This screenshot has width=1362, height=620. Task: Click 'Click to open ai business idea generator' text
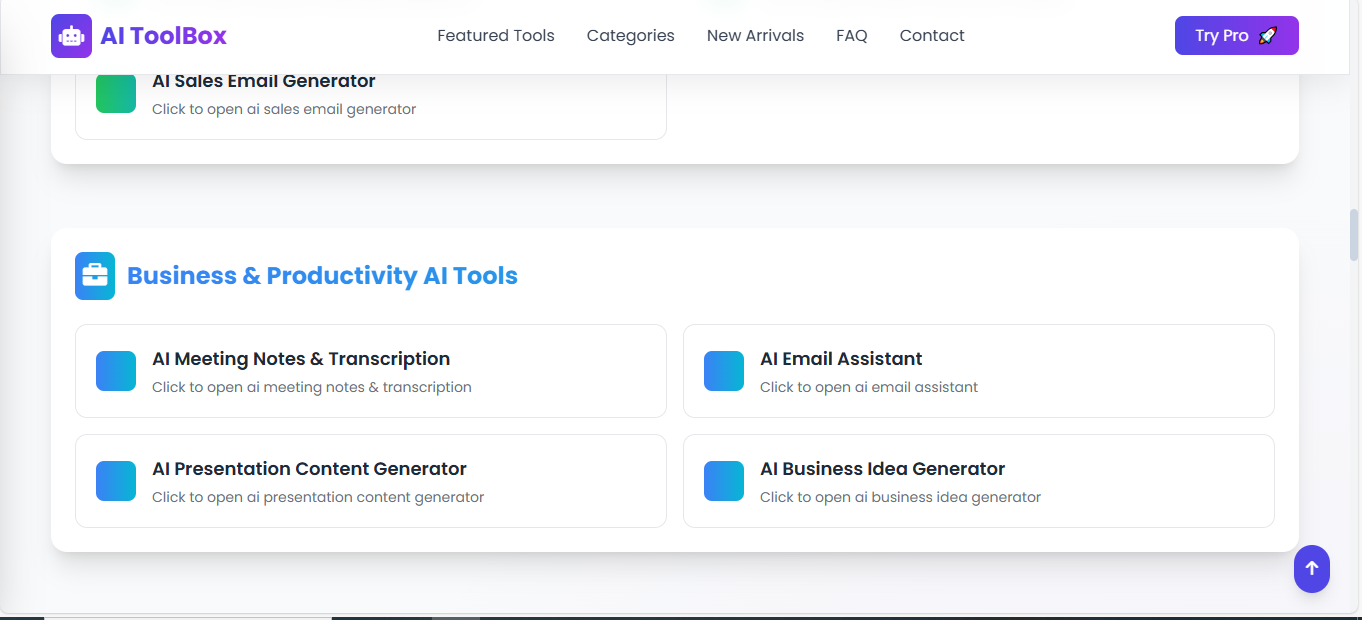click(x=900, y=497)
